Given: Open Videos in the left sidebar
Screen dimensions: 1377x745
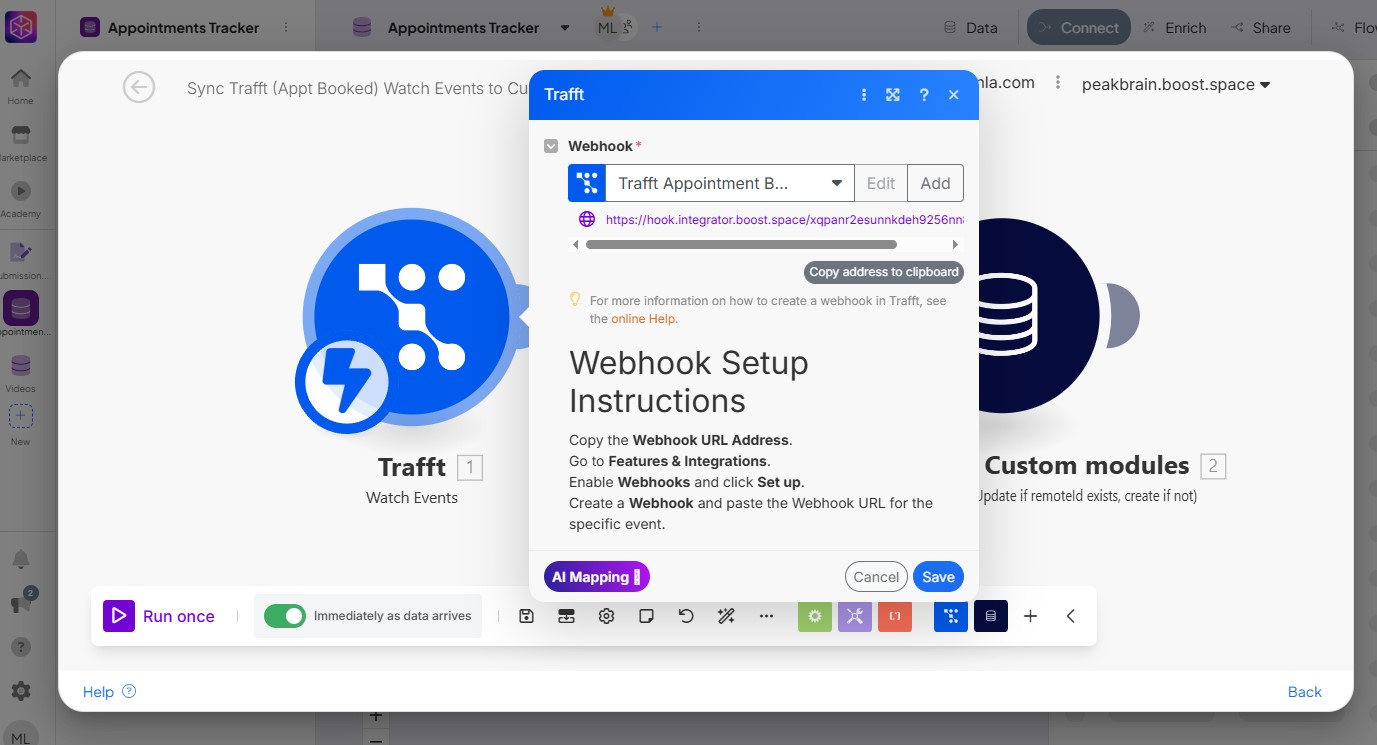Looking at the screenshot, I should 20,373.
